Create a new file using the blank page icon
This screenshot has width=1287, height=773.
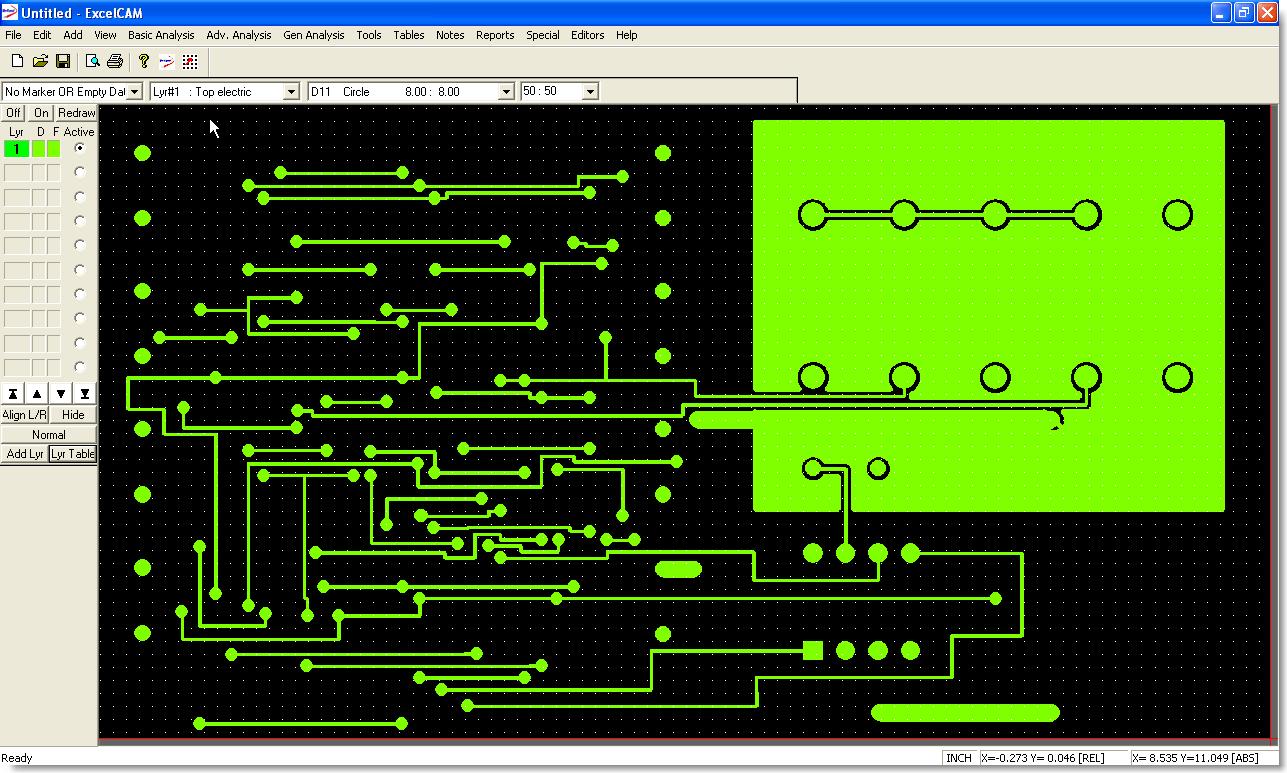(17, 62)
